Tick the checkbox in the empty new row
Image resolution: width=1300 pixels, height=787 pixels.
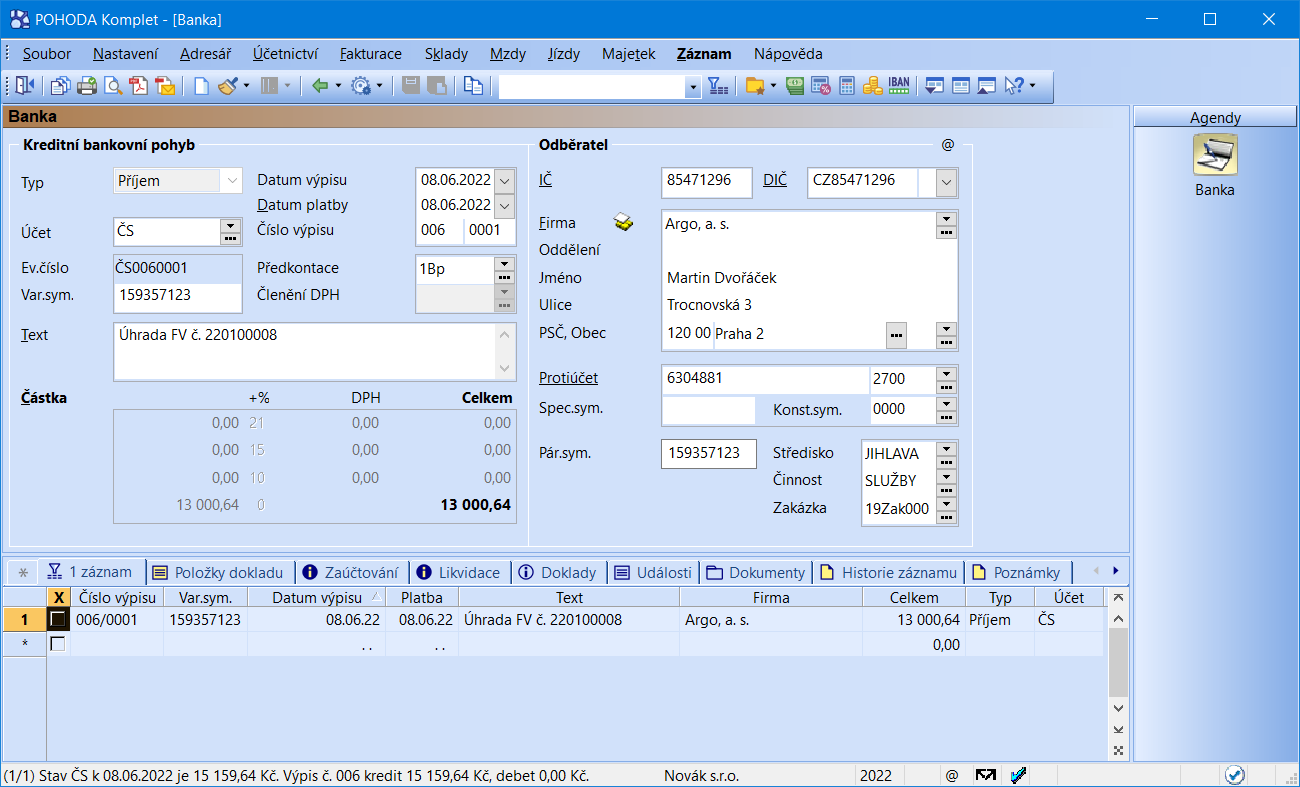58,645
